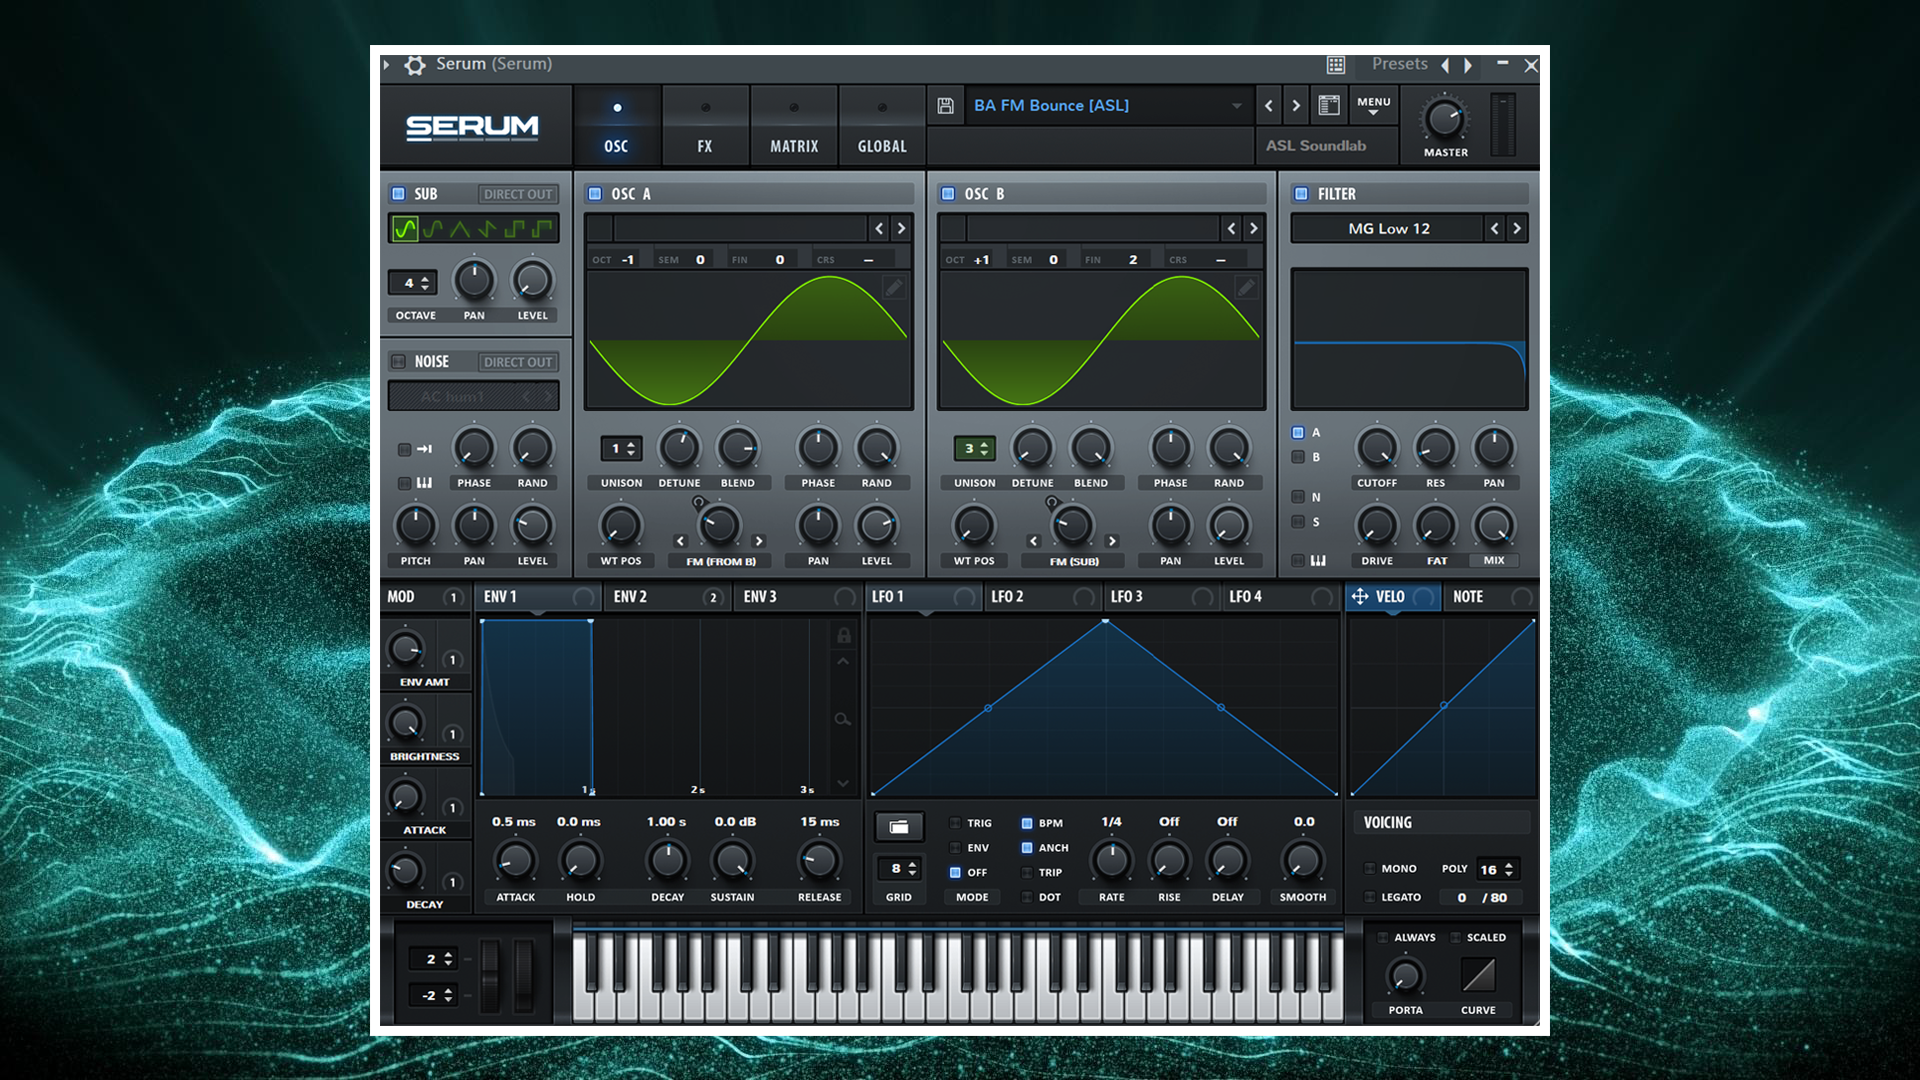Select the triangle sub waveform icon
The image size is (1920, 1080).
(x=460, y=229)
